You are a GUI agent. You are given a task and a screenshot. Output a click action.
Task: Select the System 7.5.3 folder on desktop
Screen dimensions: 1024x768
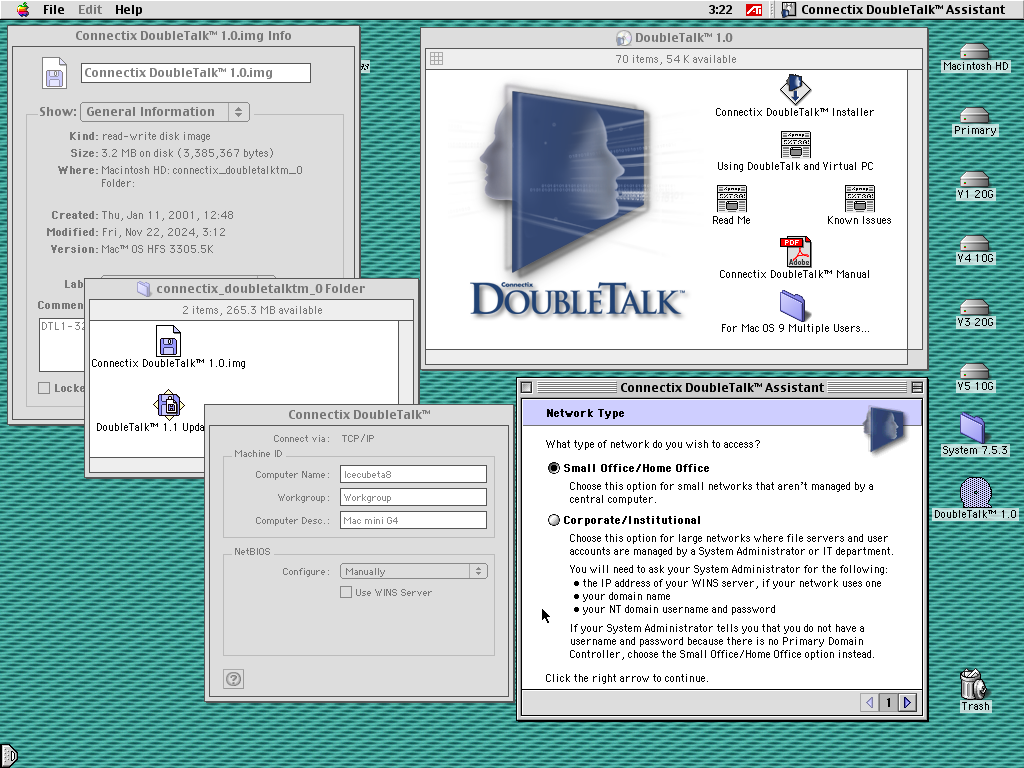(x=973, y=428)
